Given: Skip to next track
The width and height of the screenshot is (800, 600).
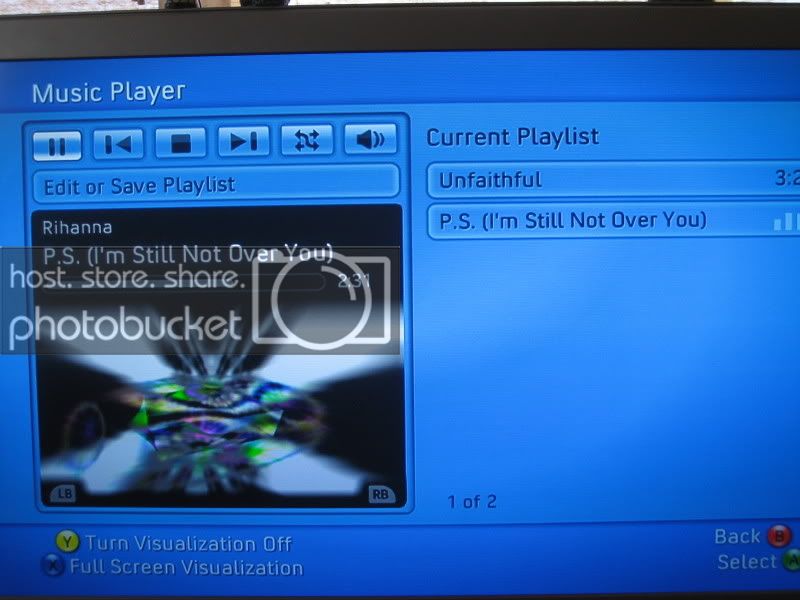Looking at the screenshot, I should coord(244,140).
